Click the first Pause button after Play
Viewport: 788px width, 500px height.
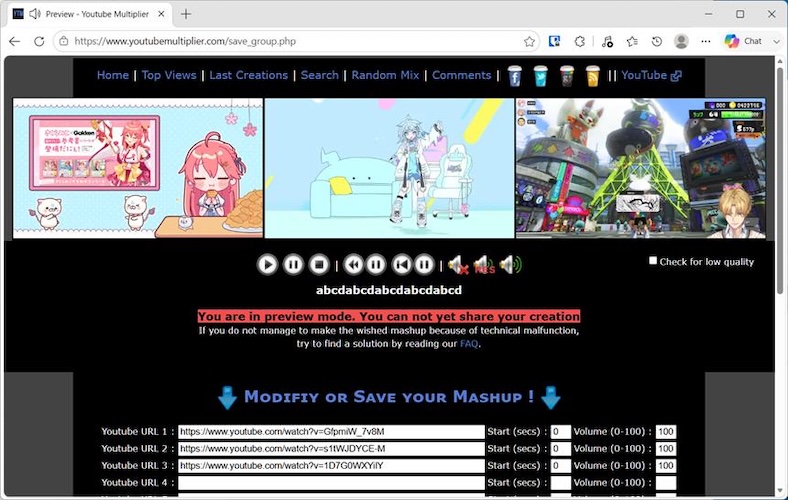(293, 264)
